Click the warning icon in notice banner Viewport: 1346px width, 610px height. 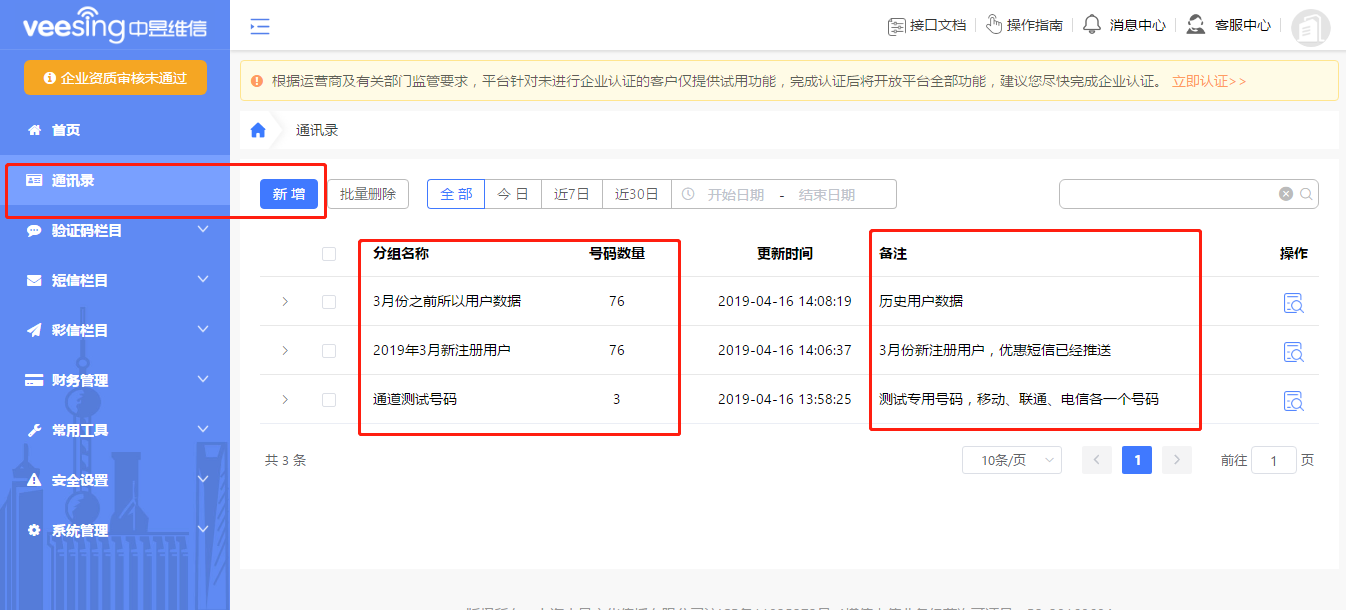pos(257,81)
